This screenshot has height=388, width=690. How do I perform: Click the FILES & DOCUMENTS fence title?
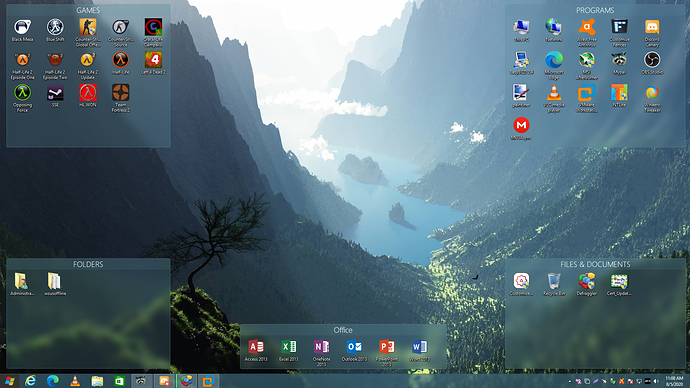coord(595,264)
